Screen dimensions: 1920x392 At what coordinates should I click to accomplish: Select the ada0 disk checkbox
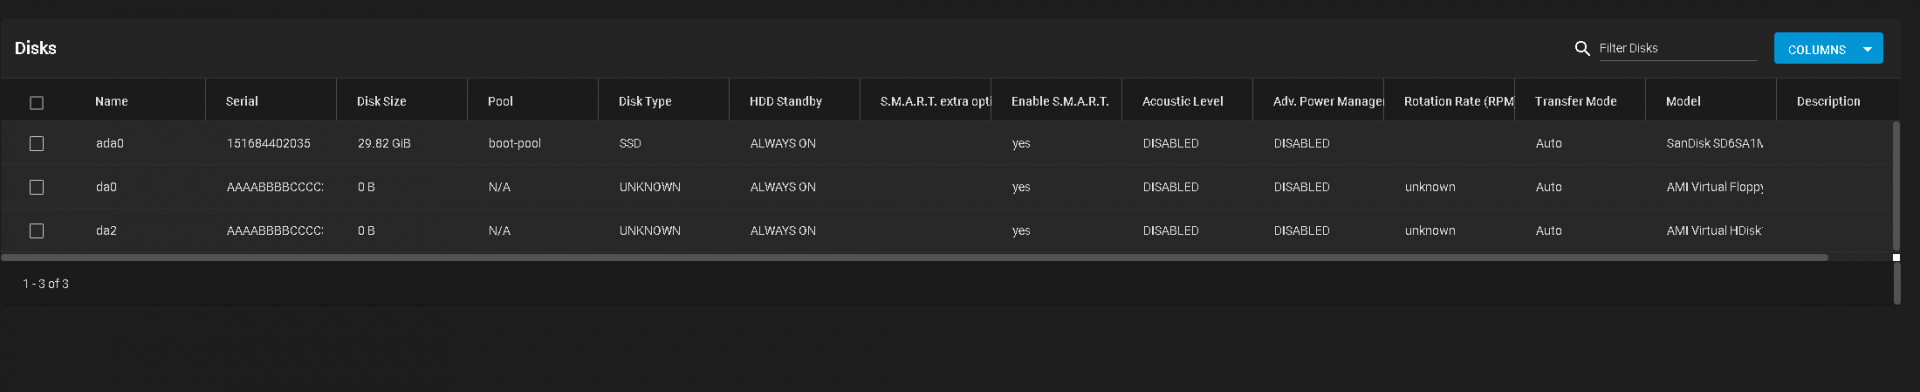click(x=37, y=143)
